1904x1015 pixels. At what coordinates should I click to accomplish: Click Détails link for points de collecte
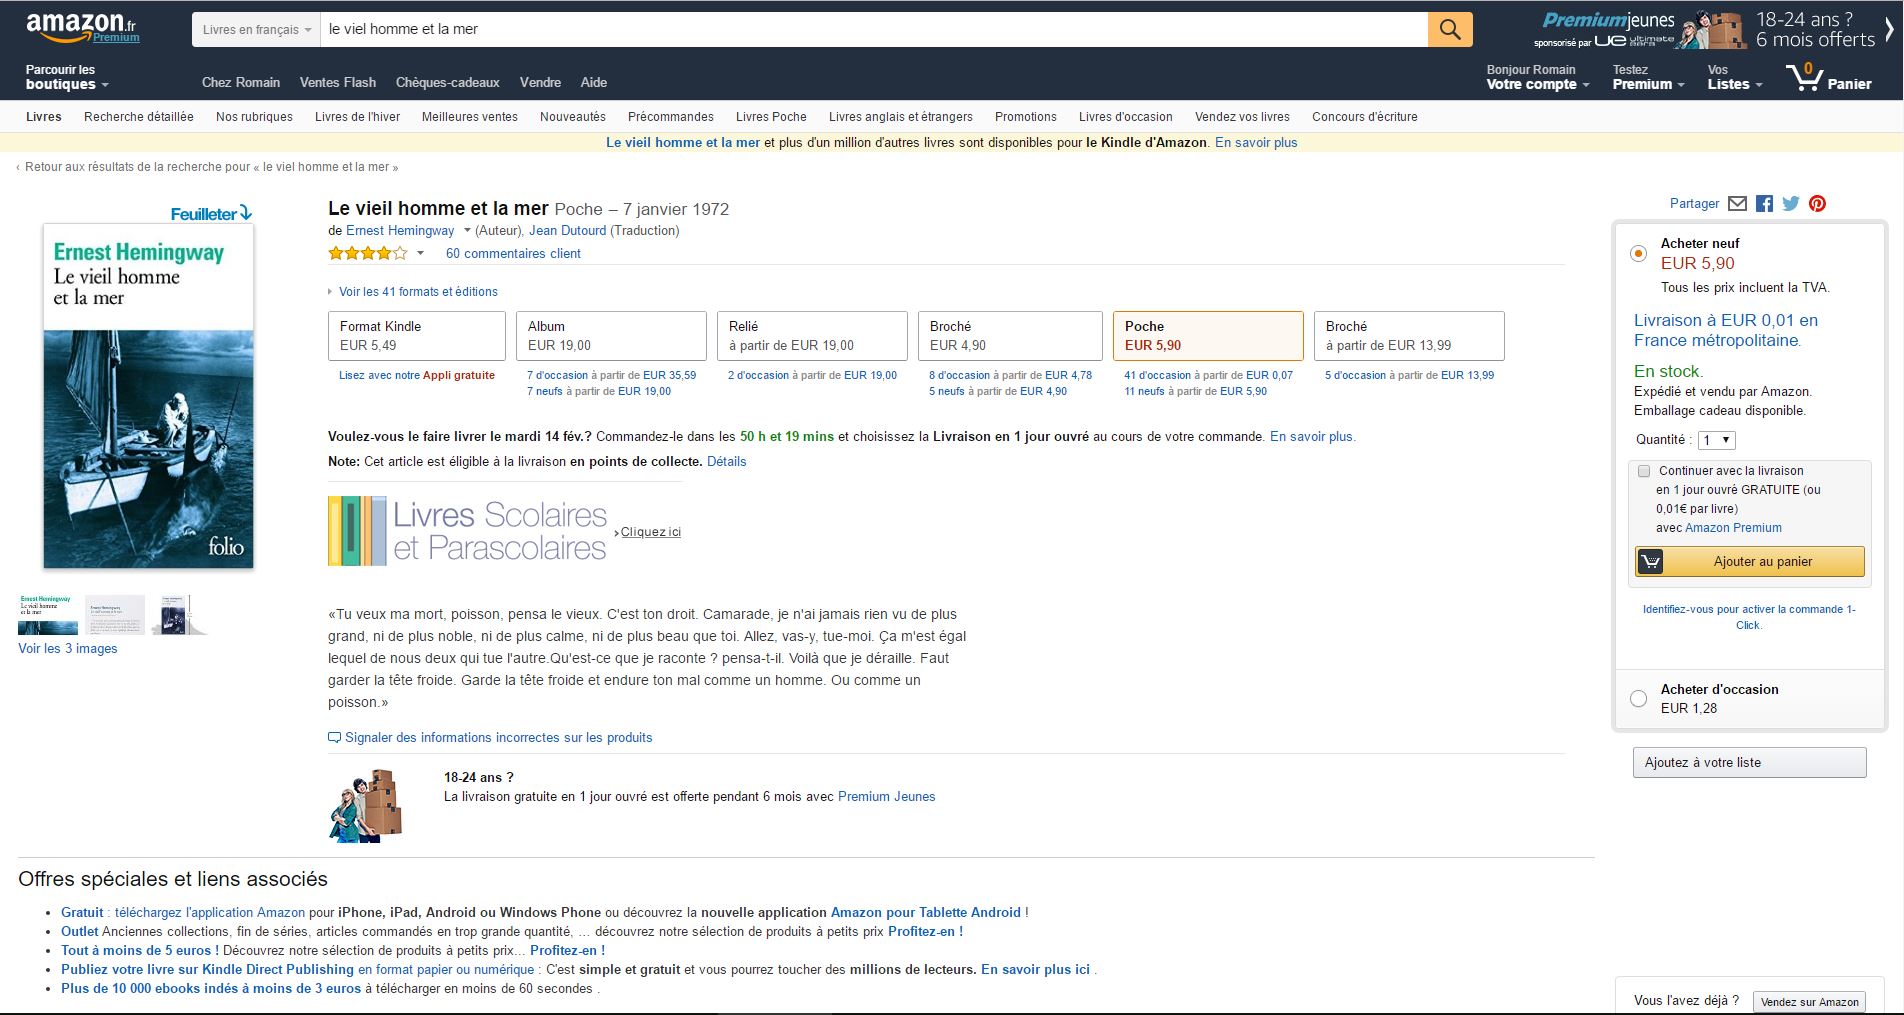click(x=726, y=462)
